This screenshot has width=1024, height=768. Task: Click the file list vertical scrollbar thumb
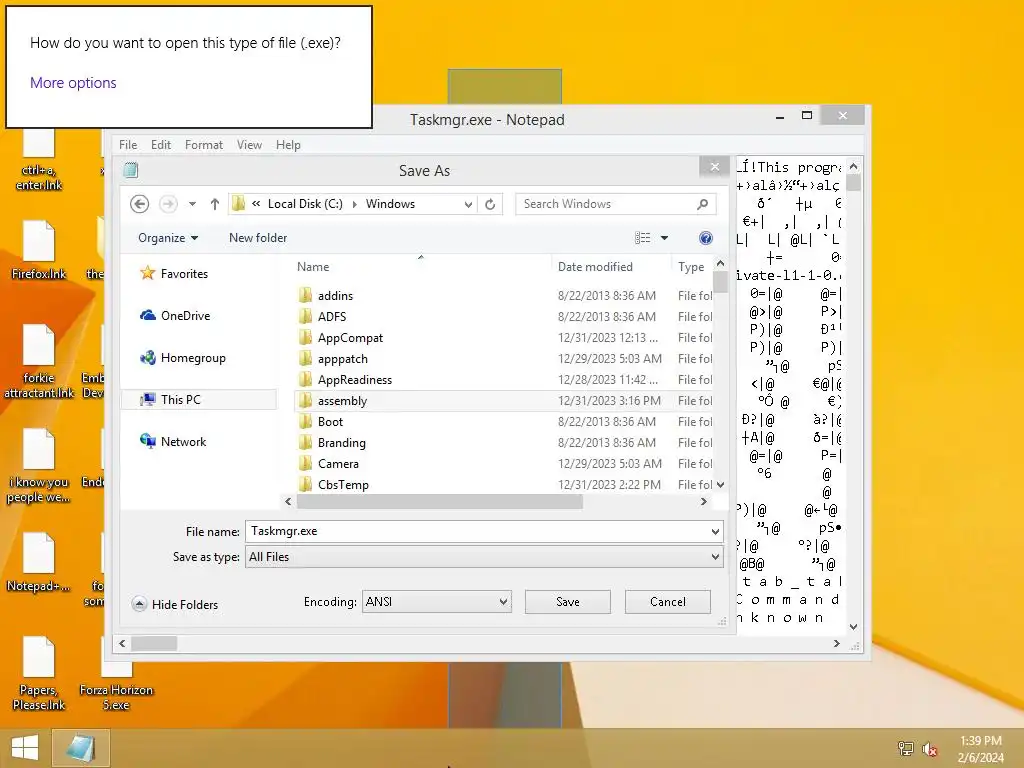click(x=720, y=283)
